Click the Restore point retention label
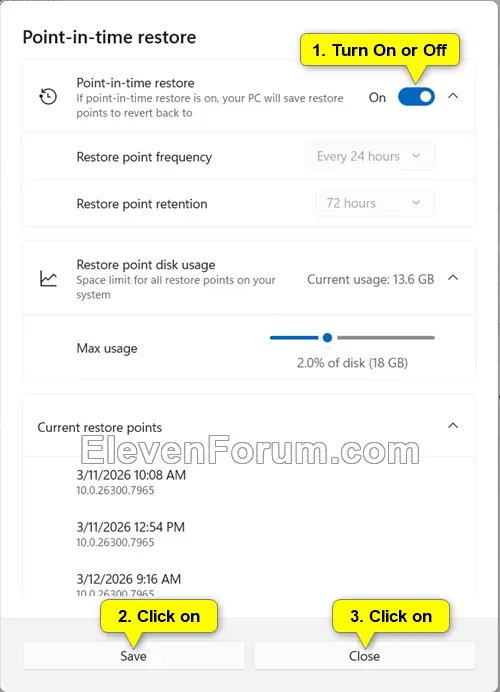The image size is (500, 692). (142, 204)
